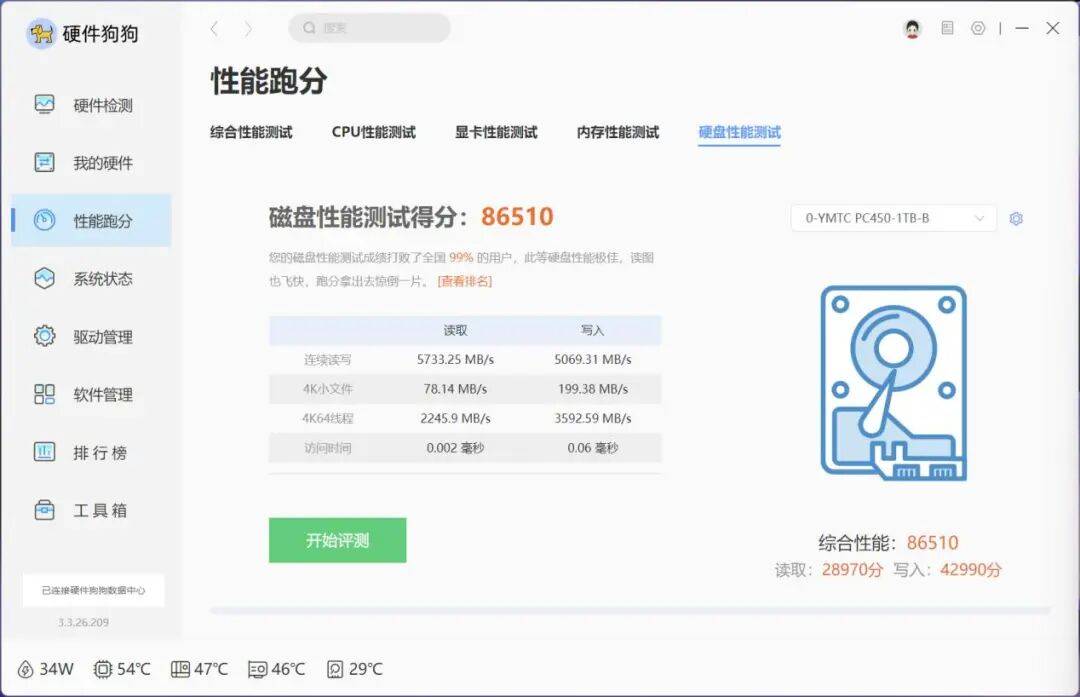Screen dimensions: 1080x697
Task: Open 硬件检测 hardware detection icon
Action: coord(44,105)
